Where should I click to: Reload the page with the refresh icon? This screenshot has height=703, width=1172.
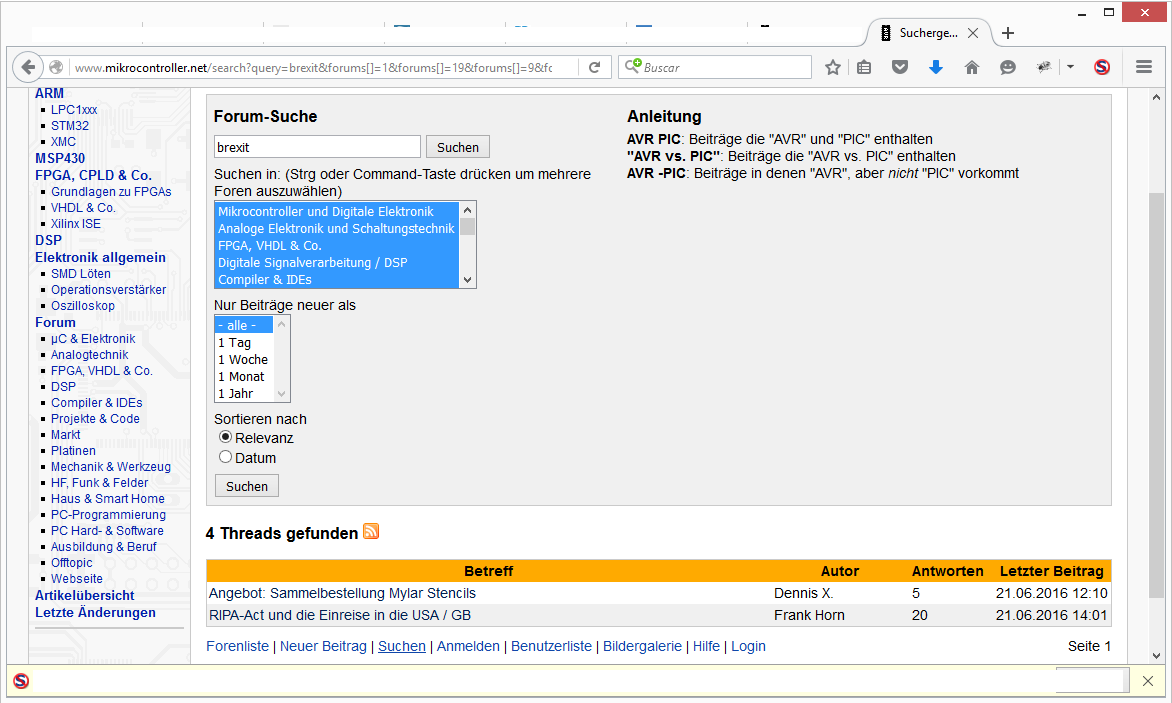[594, 67]
